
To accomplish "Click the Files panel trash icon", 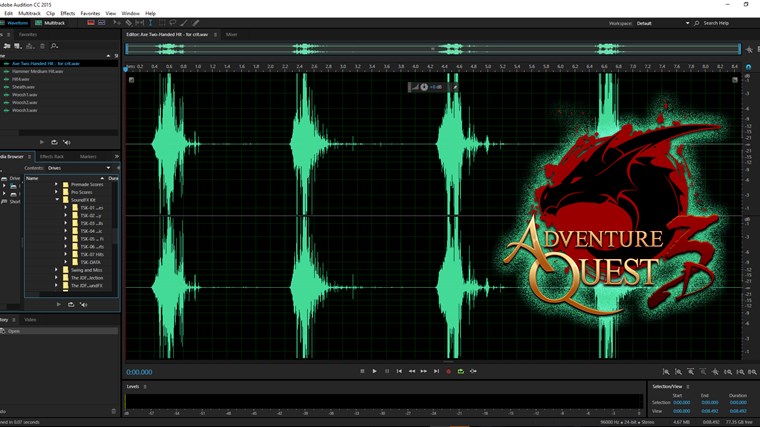I will [42, 46].
